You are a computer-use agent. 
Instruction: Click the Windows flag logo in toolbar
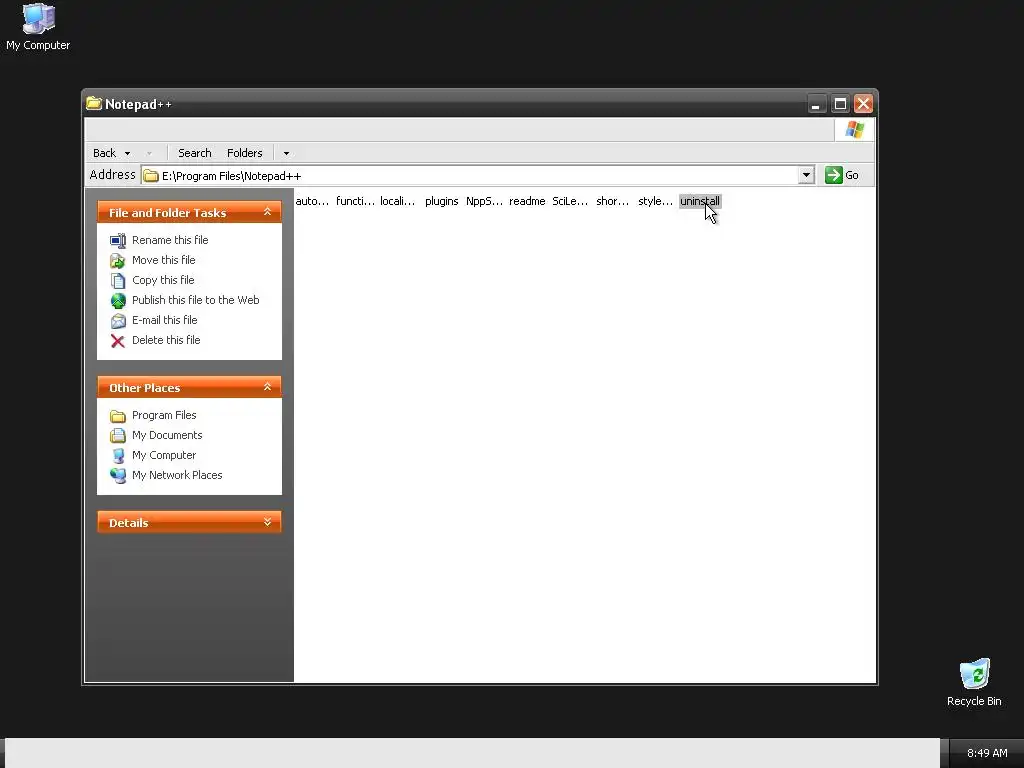coord(854,129)
